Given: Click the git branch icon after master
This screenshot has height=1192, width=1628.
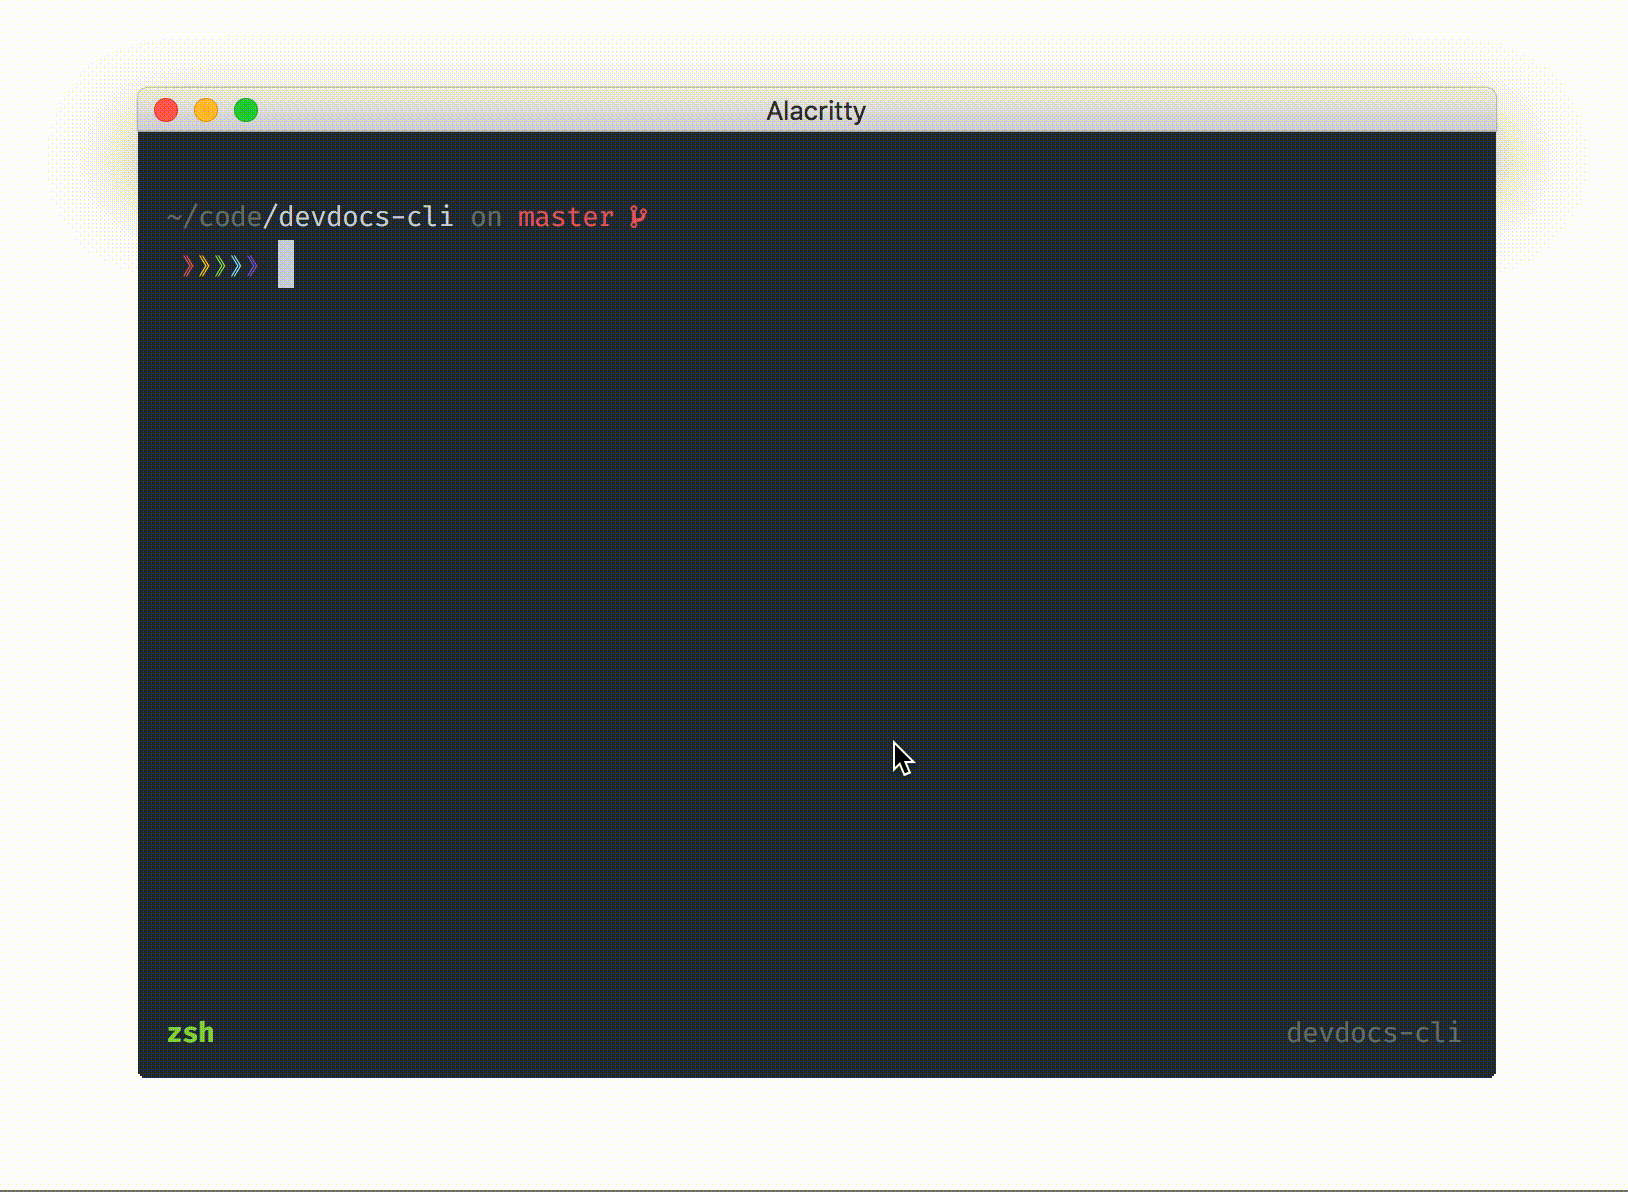Looking at the screenshot, I should pos(638,216).
